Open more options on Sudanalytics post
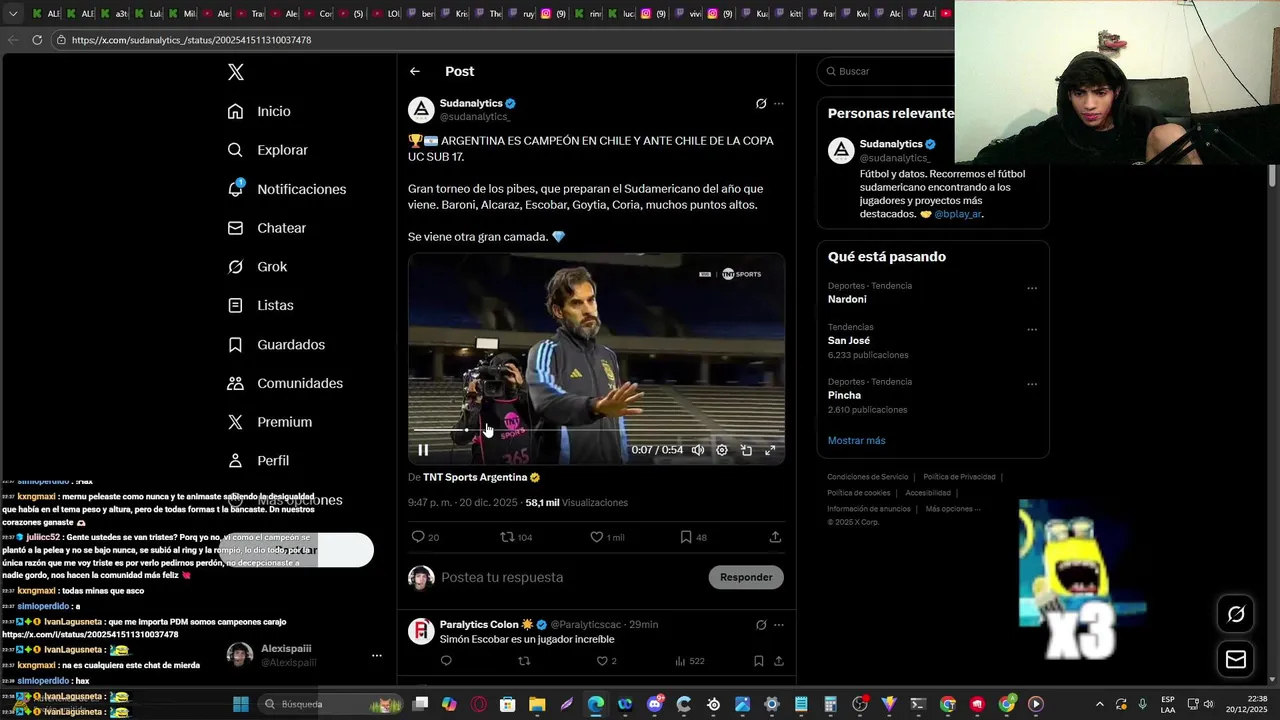The image size is (1280, 720). click(779, 103)
